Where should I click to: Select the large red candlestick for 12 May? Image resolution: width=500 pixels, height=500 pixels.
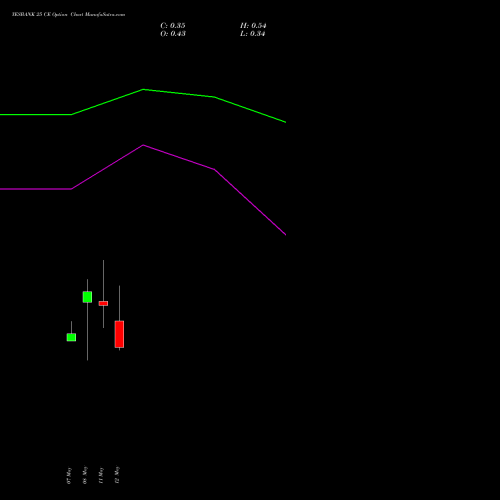coord(119,334)
